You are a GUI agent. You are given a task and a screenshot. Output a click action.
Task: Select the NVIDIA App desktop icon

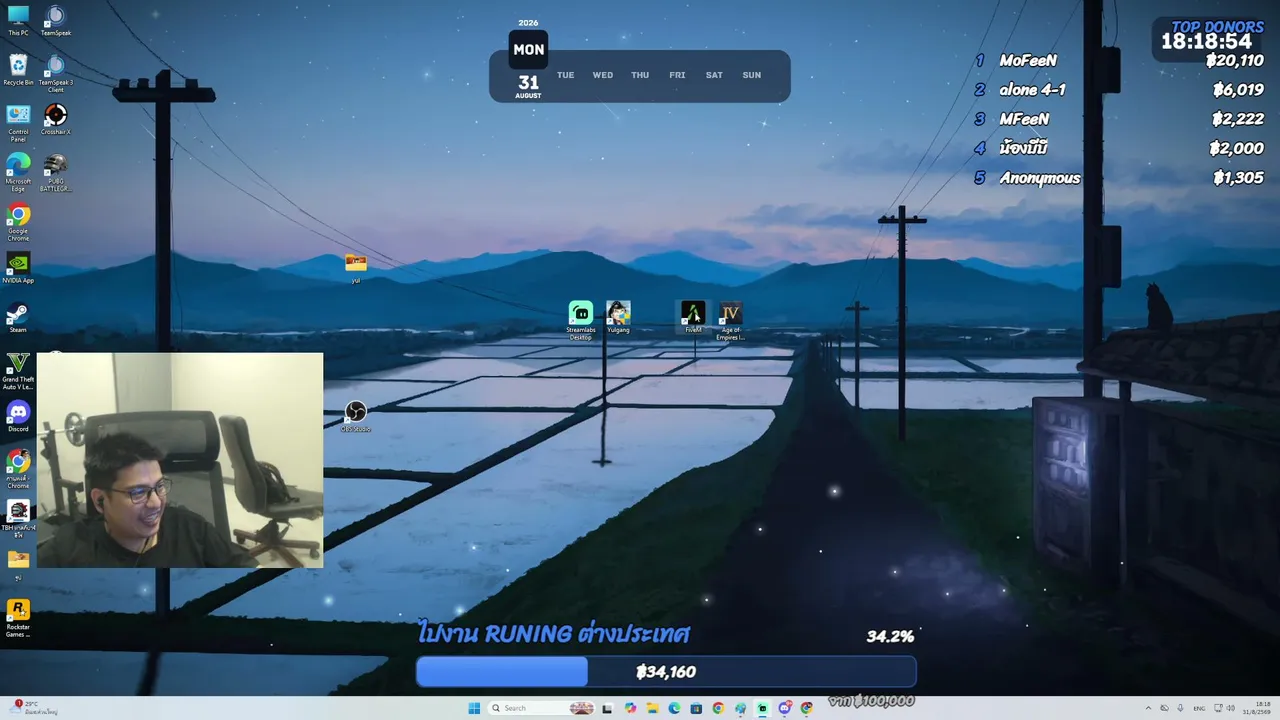click(18, 268)
